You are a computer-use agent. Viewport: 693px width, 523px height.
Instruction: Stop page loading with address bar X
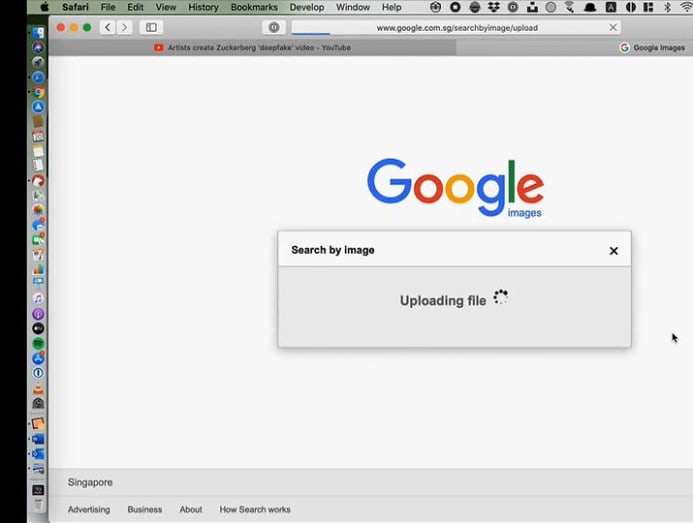point(613,28)
